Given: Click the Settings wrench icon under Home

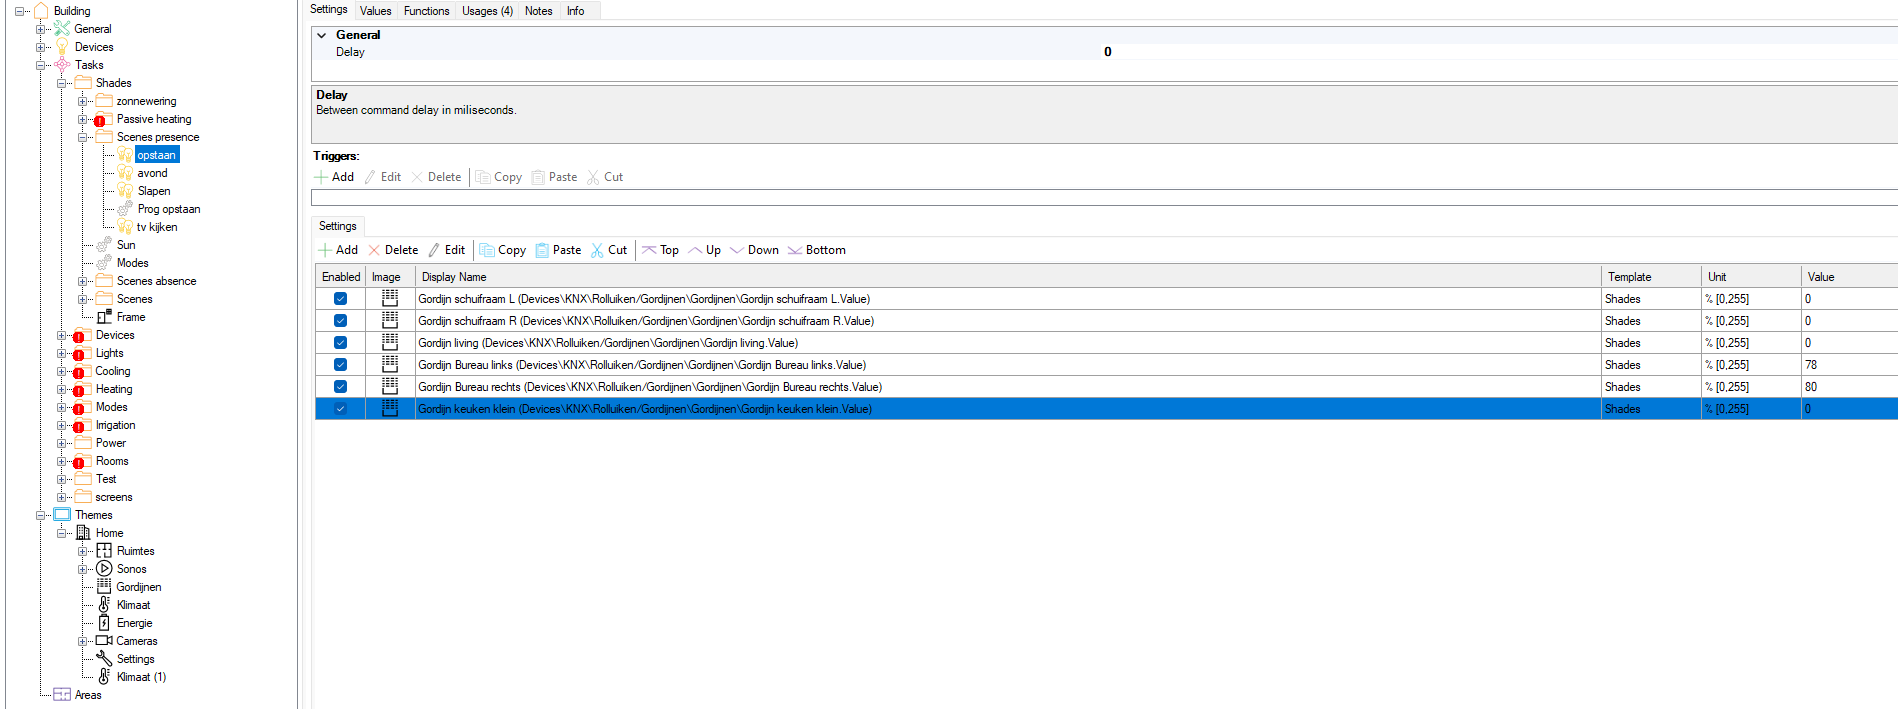Looking at the screenshot, I should tap(104, 659).
